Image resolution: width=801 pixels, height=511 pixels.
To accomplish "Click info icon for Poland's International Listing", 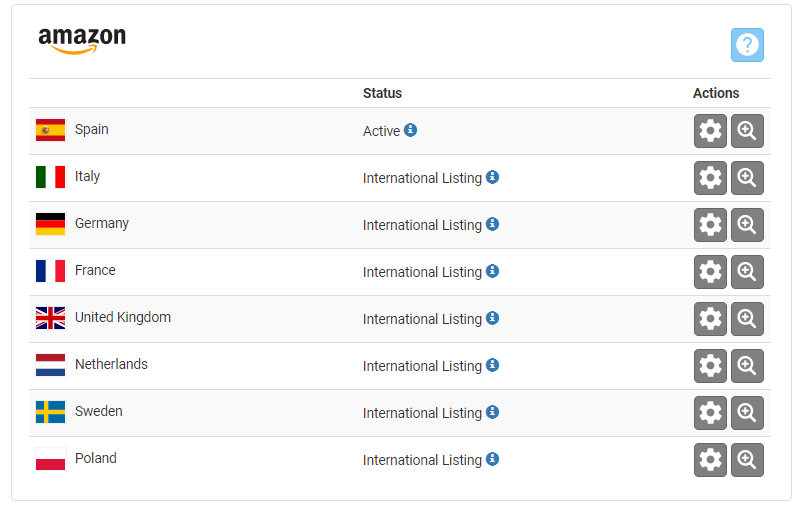I will 492,459.
